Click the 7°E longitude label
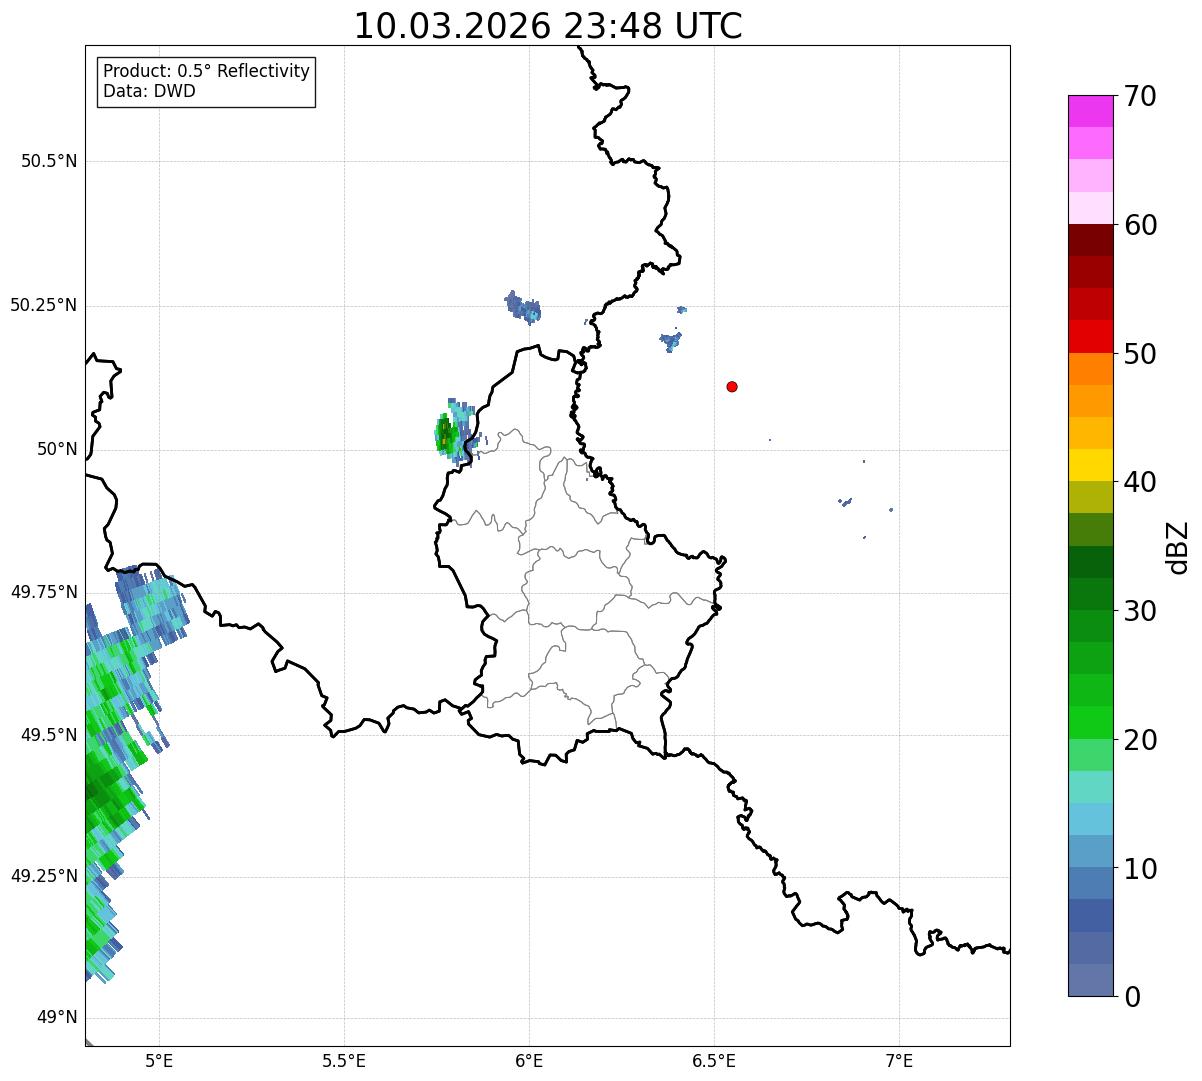This screenshot has height=1081, width=1202. (x=899, y=1061)
